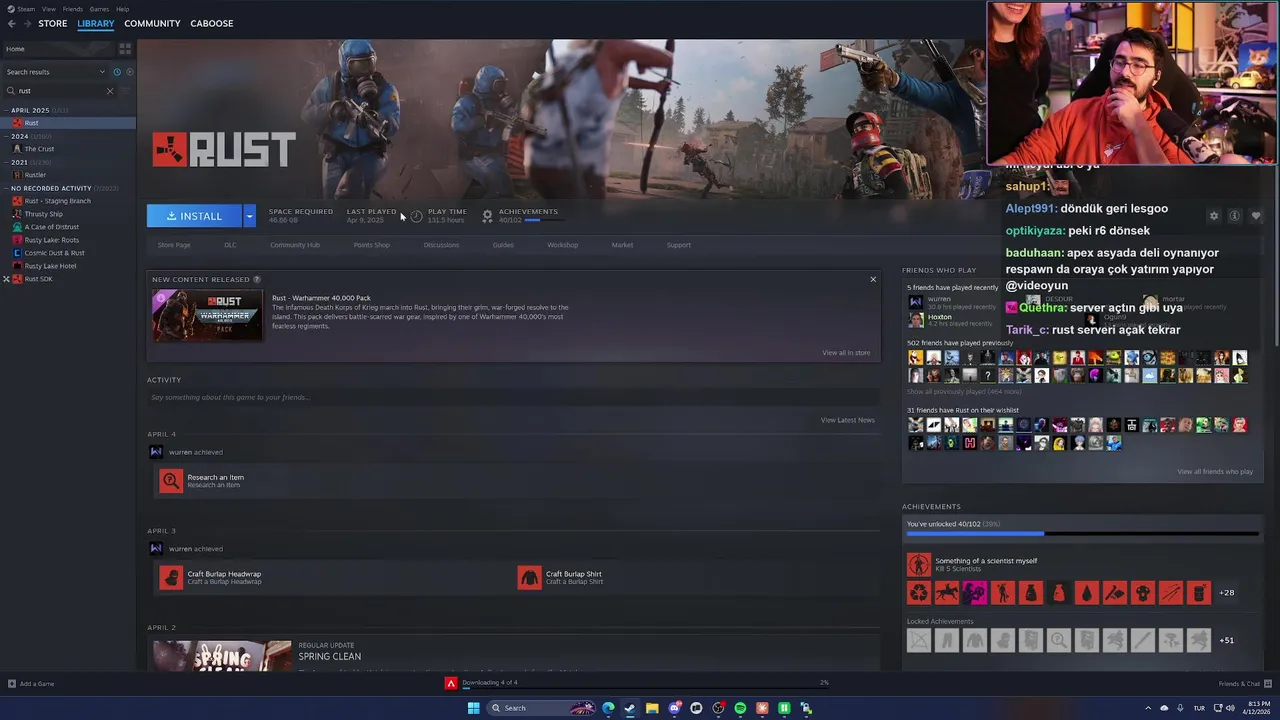Click View all friends who play
This screenshot has width=1280, height=720.
1215,472
